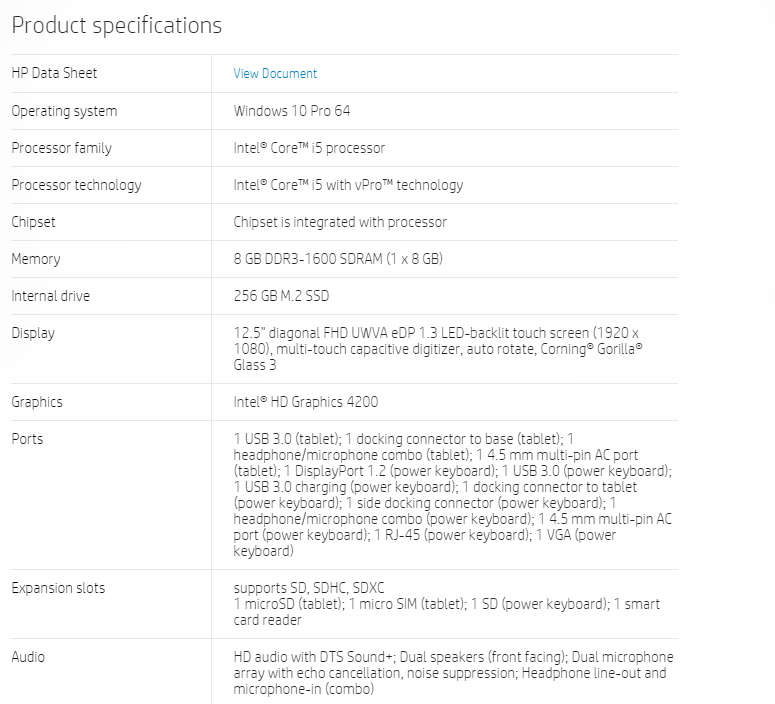Click the Intel HD Graphics 4200 value
This screenshot has width=775, height=704.
305,402
